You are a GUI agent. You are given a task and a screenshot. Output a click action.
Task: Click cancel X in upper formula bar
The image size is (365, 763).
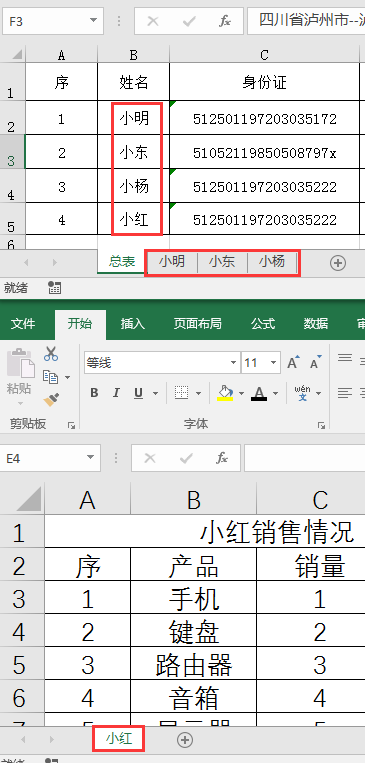point(153,21)
